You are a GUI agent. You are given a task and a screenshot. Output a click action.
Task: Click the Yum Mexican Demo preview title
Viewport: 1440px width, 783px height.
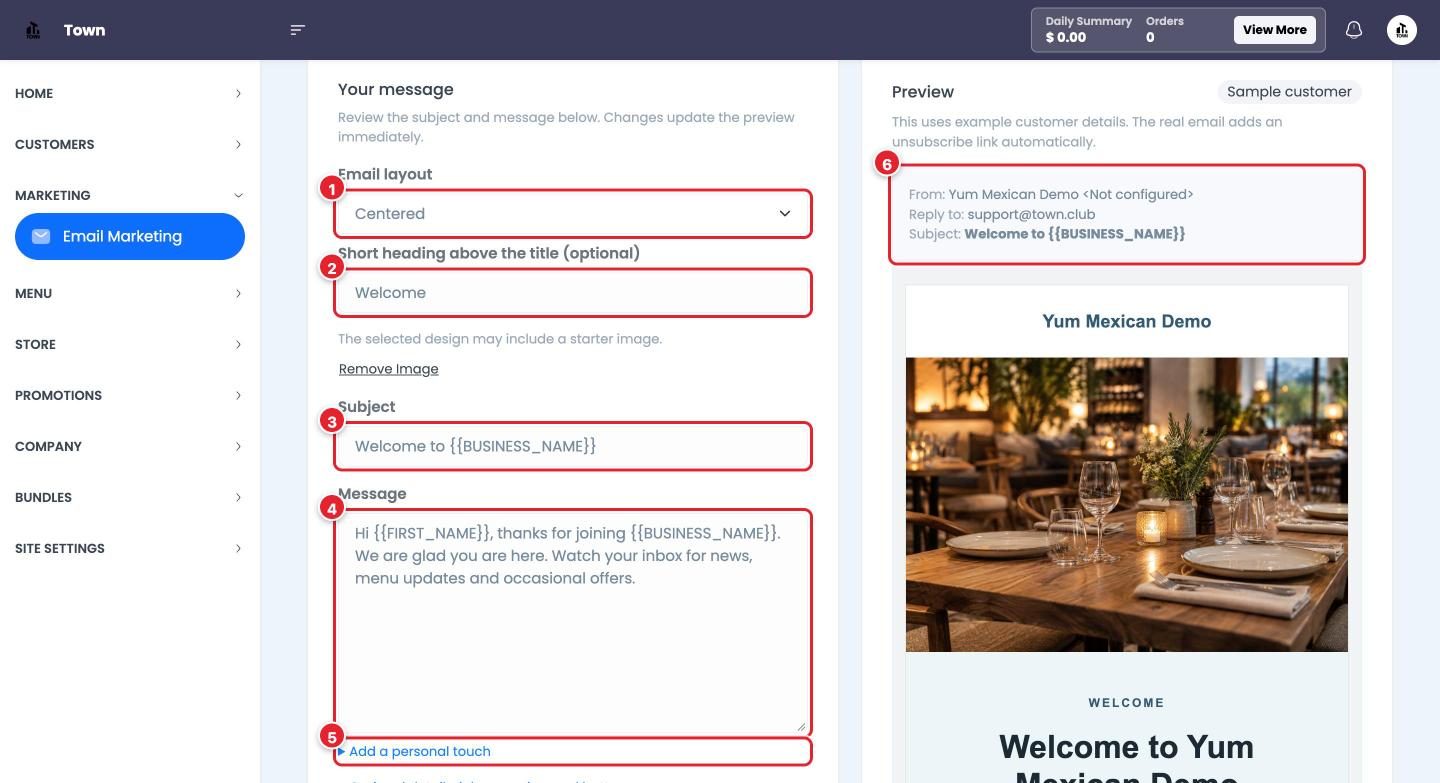click(x=1127, y=321)
